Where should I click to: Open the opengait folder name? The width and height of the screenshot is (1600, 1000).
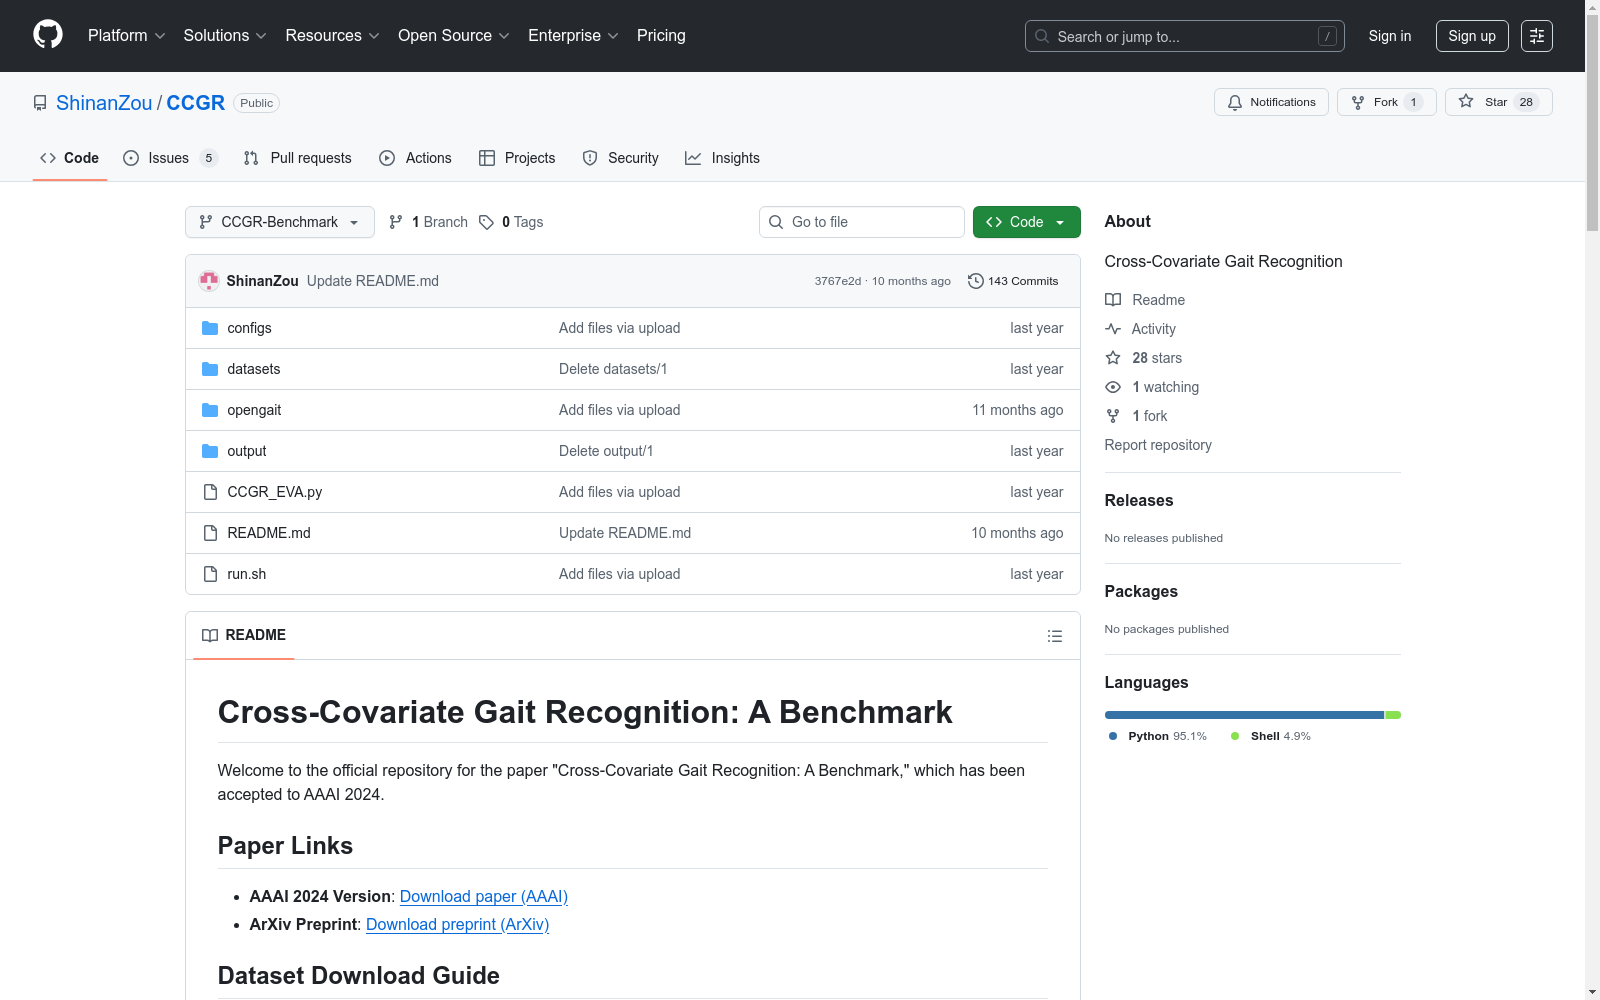click(254, 410)
